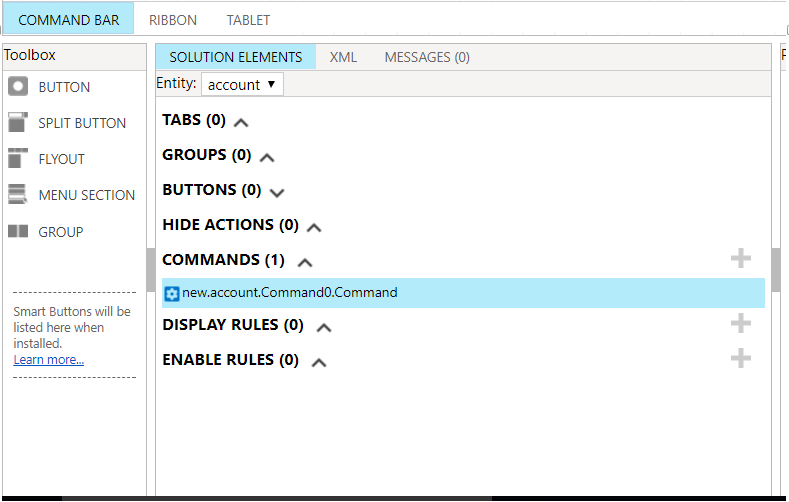Select the Menu Section toolbox icon
The width and height of the screenshot is (789, 502).
coord(18,195)
